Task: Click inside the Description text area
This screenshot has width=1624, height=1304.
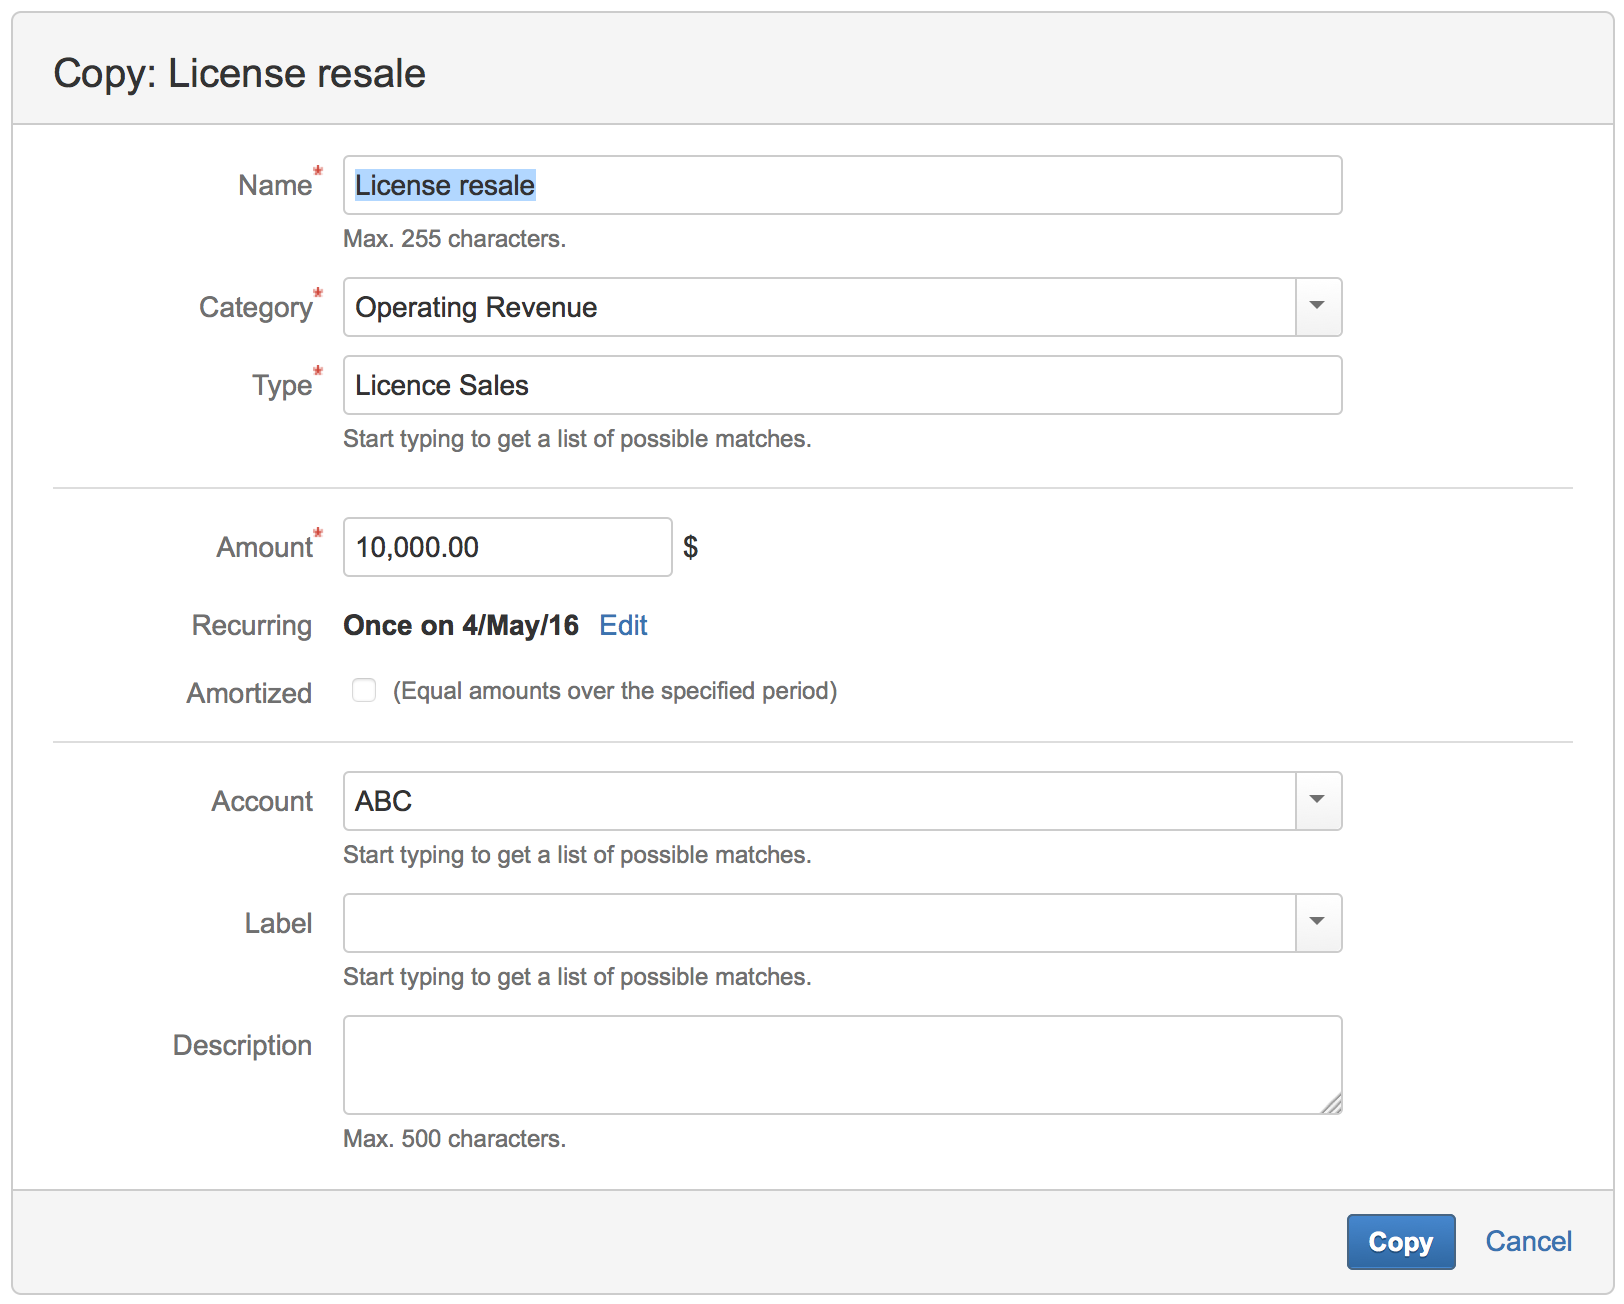Action: click(x=840, y=1065)
